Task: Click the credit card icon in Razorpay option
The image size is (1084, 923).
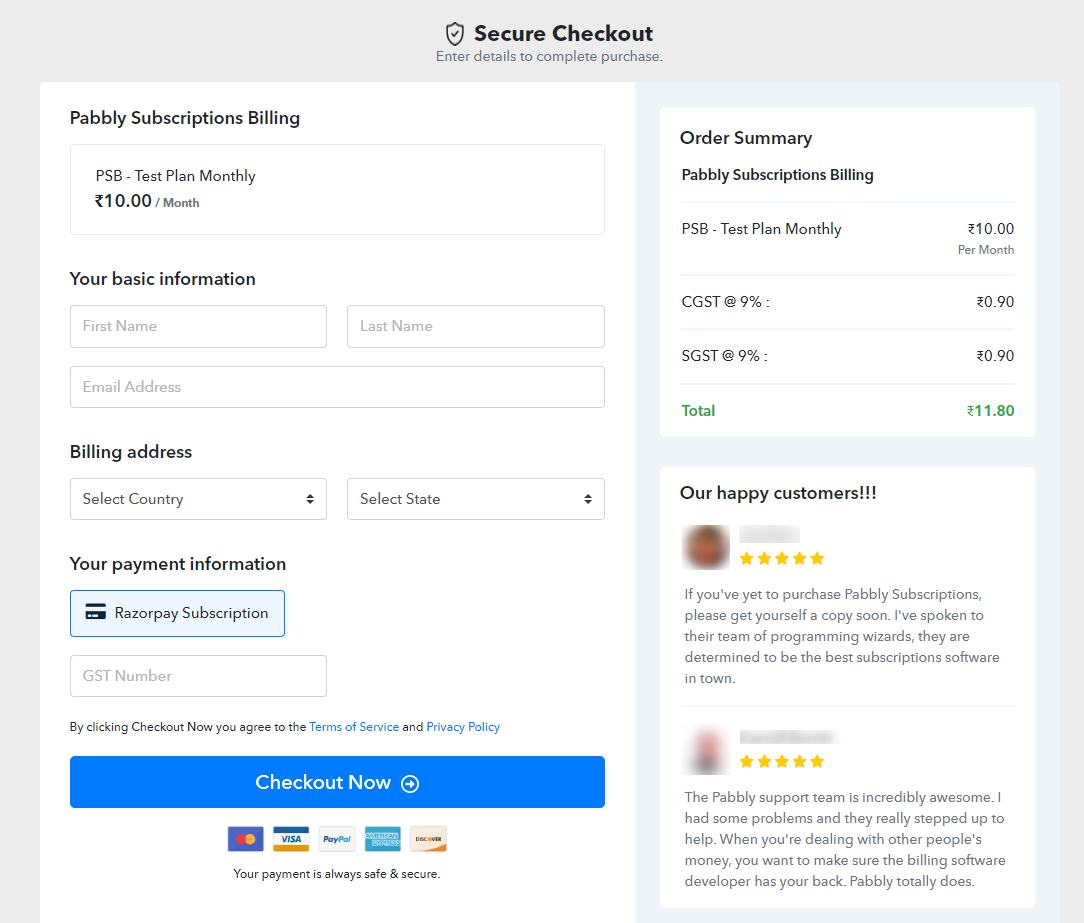Action: point(95,612)
